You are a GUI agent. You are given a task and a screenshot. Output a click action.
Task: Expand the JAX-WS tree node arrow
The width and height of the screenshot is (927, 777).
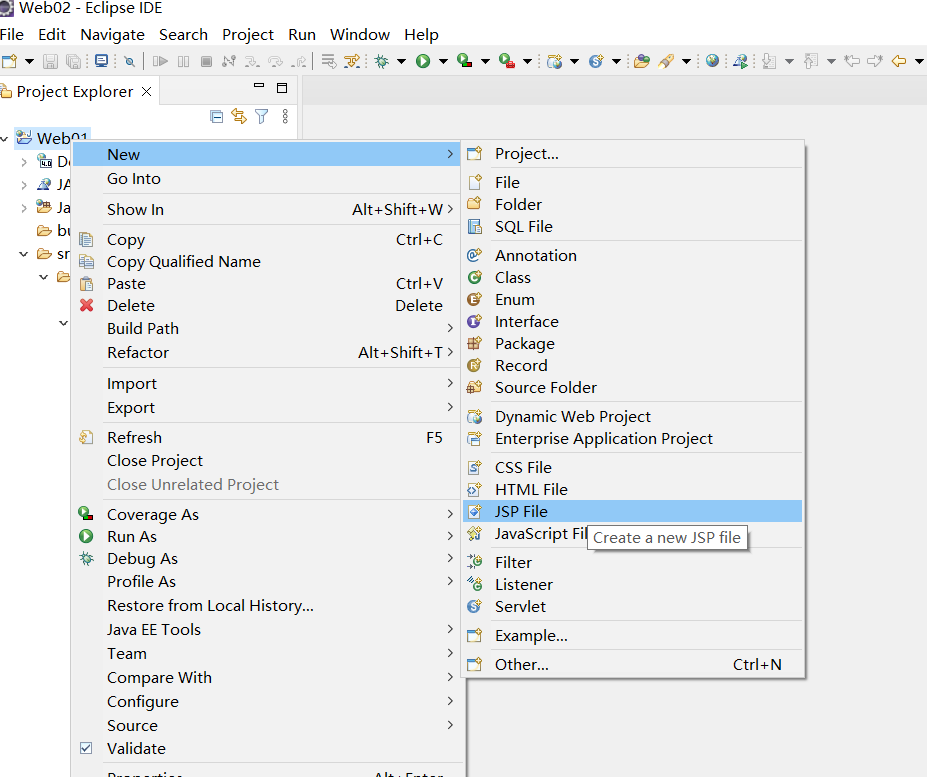(24, 185)
